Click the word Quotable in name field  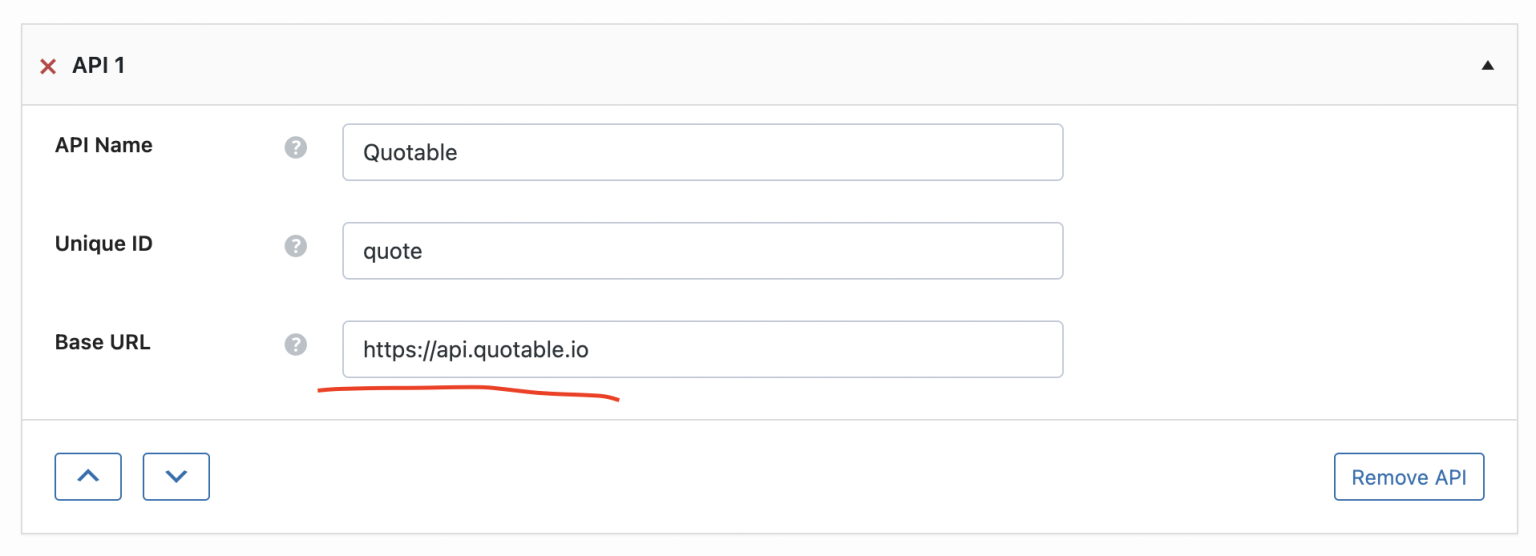pyautogui.click(x=410, y=153)
